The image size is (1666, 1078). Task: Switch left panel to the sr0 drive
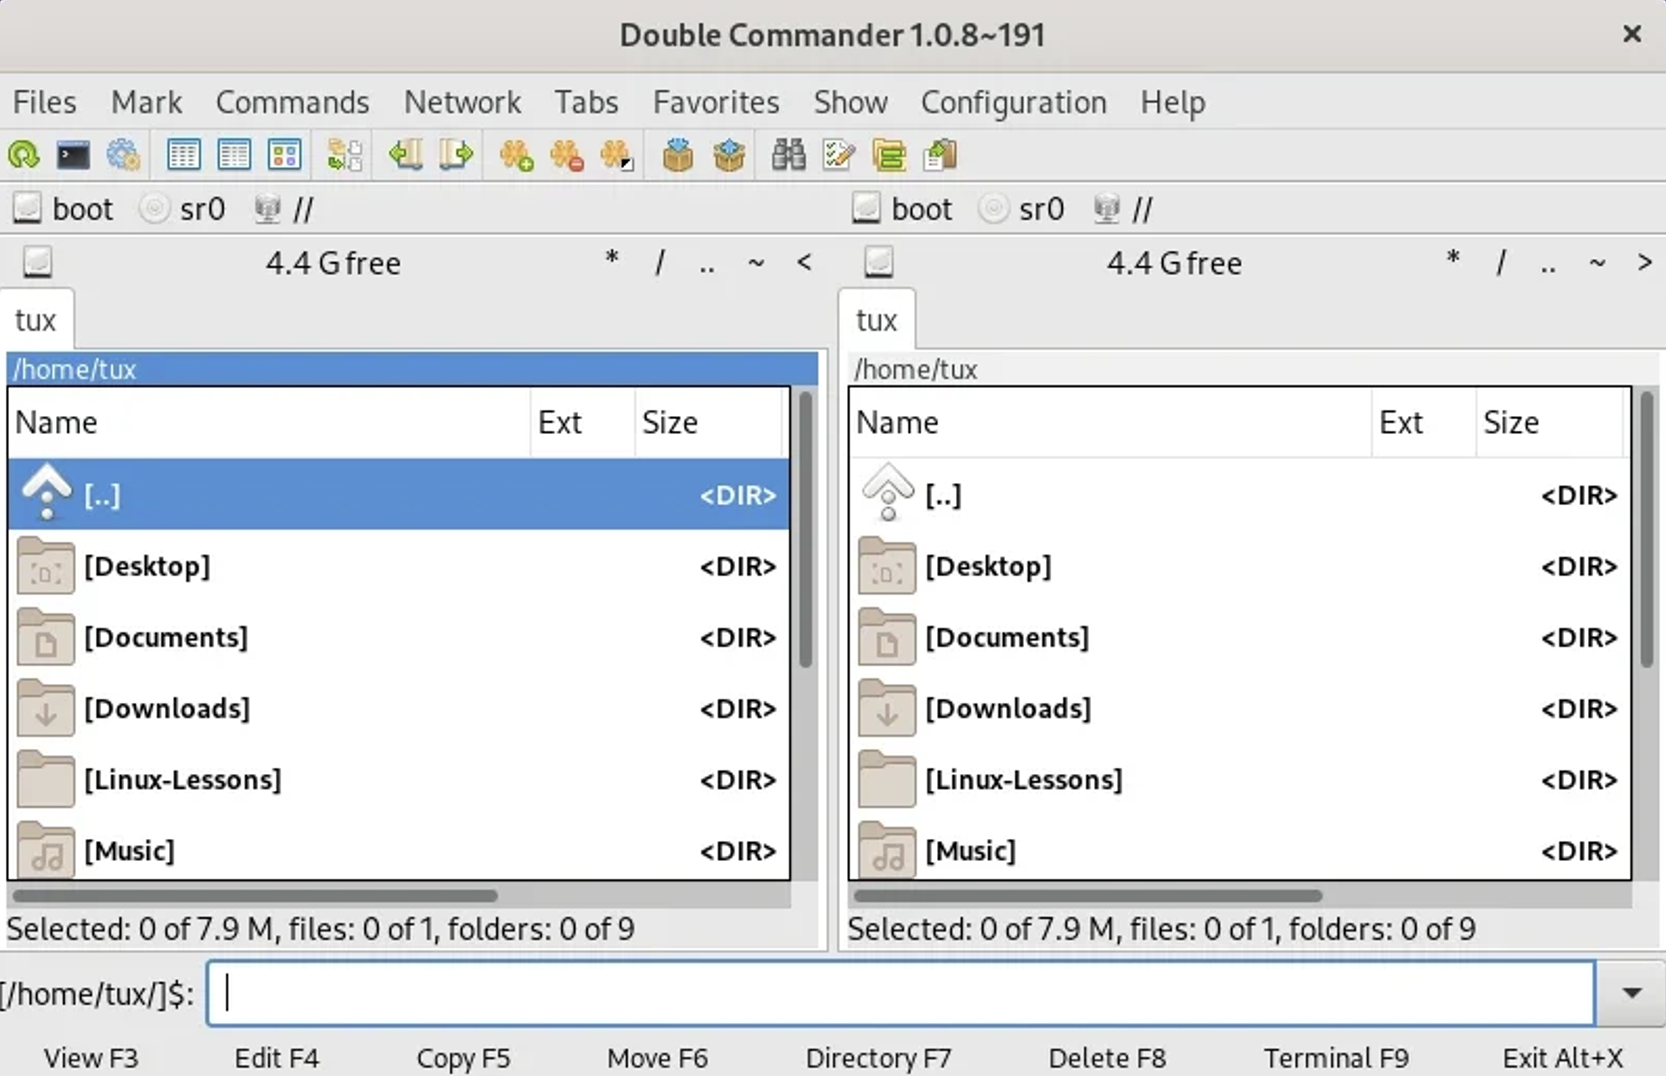(183, 208)
